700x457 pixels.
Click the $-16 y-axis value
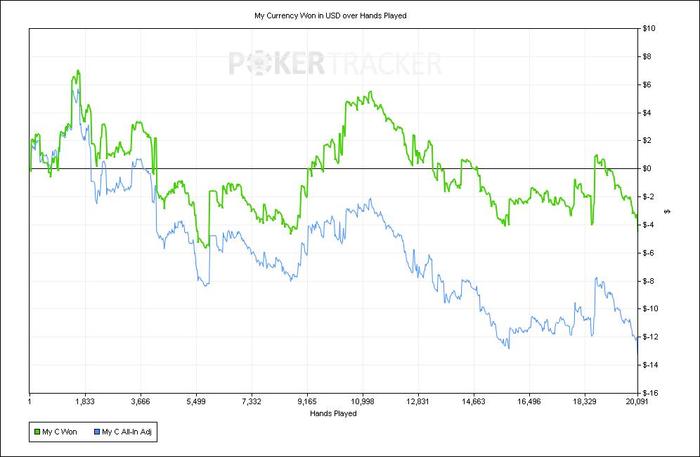tap(650, 393)
